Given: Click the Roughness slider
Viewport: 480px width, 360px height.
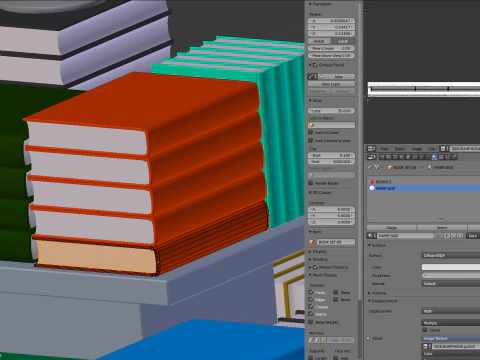Looking at the screenshot, I should tap(451, 275).
